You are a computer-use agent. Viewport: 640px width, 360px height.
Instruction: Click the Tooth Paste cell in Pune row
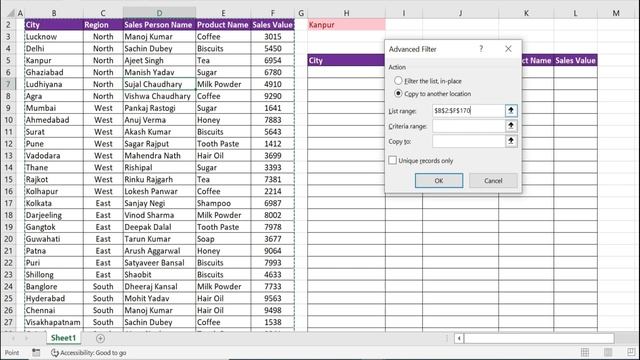point(223,144)
